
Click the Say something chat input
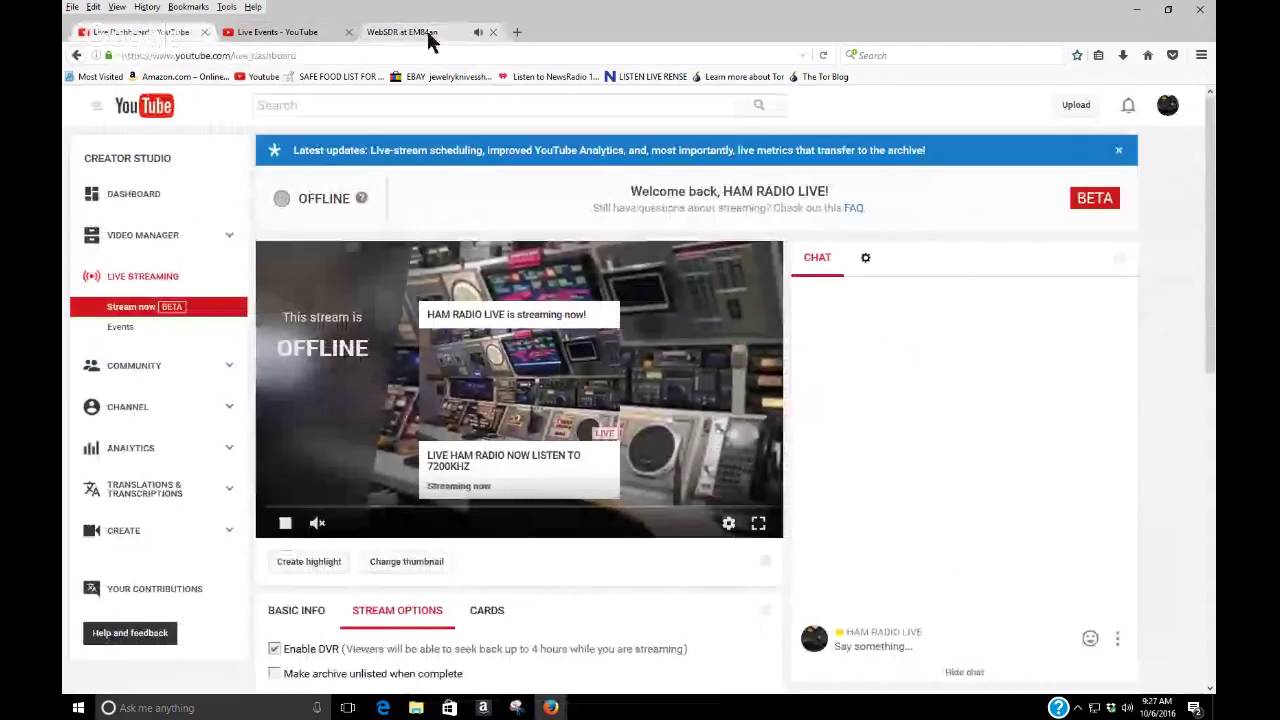click(x=873, y=646)
